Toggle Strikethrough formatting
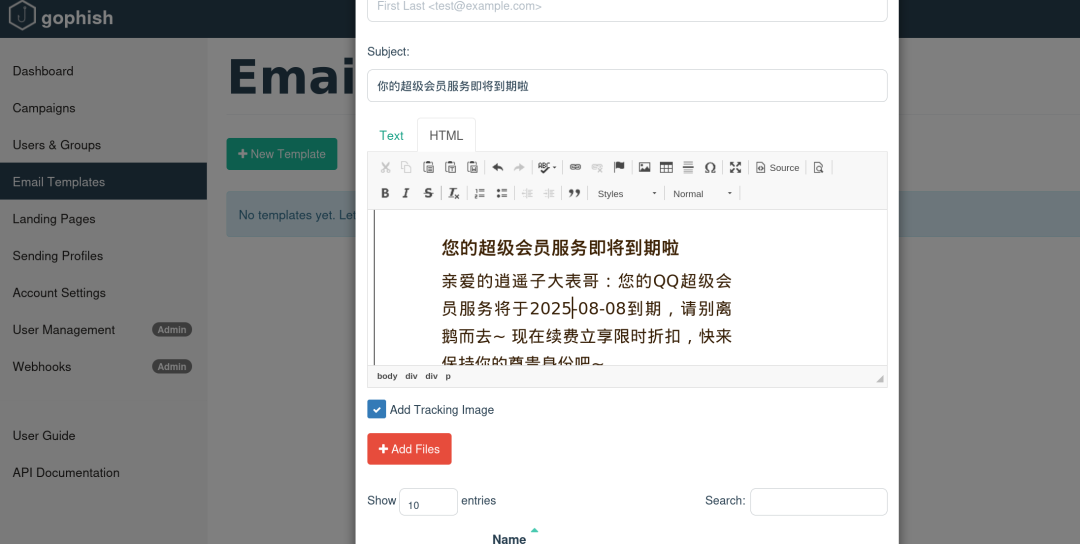The width and height of the screenshot is (1080, 544). (428, 193)
